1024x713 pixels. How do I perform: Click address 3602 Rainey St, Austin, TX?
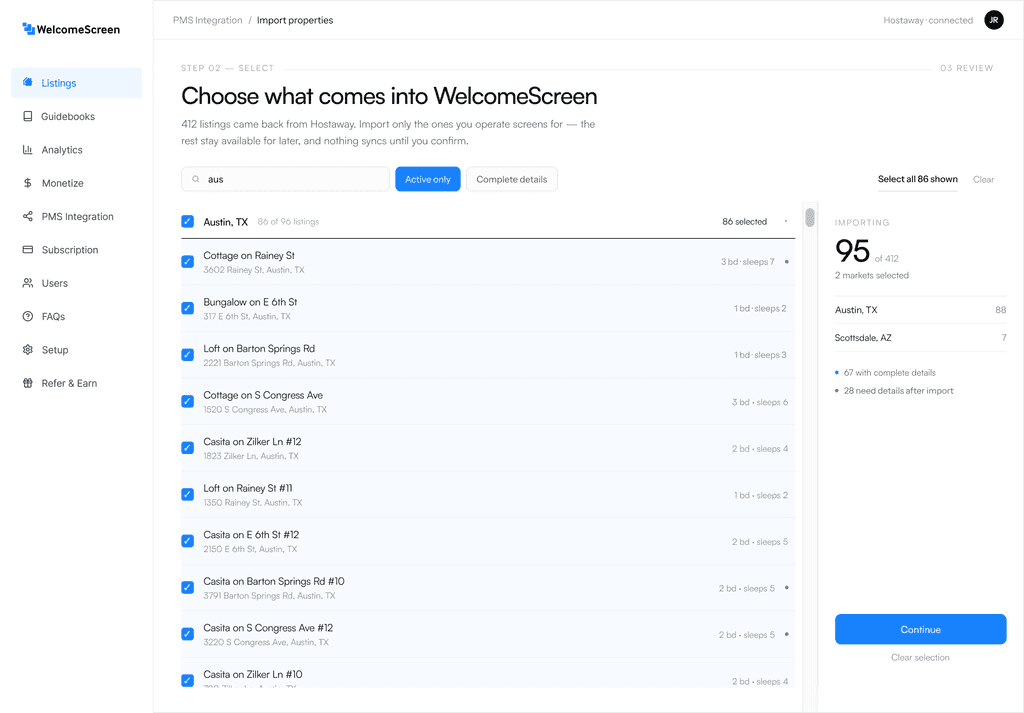(x=253, y=270)
